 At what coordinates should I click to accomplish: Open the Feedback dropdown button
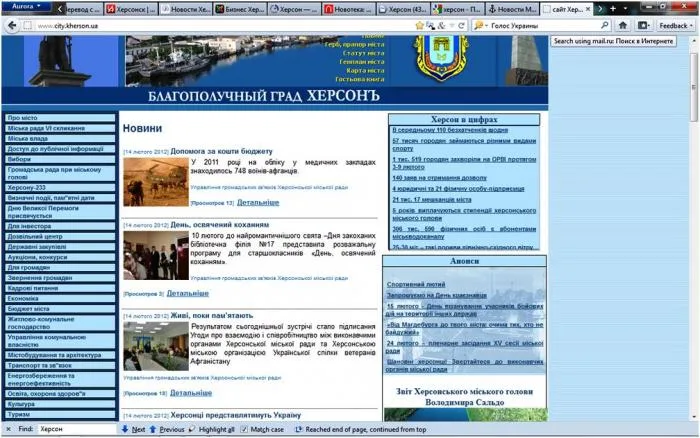click(676, 25)
